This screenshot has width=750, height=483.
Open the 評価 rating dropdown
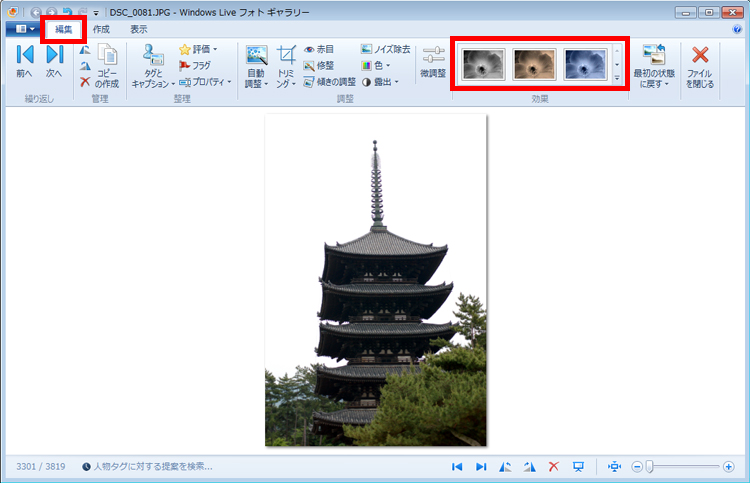(198, 49)
